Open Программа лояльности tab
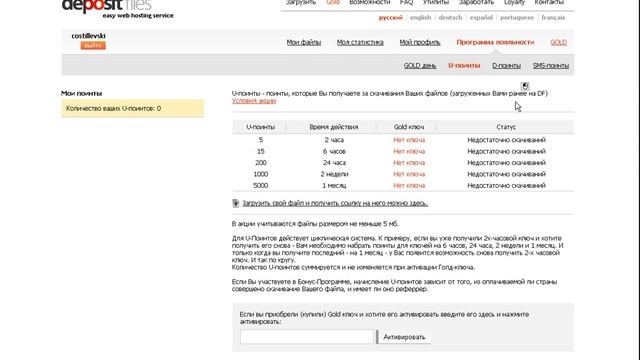Screen dimensions: 640x360 495,42
